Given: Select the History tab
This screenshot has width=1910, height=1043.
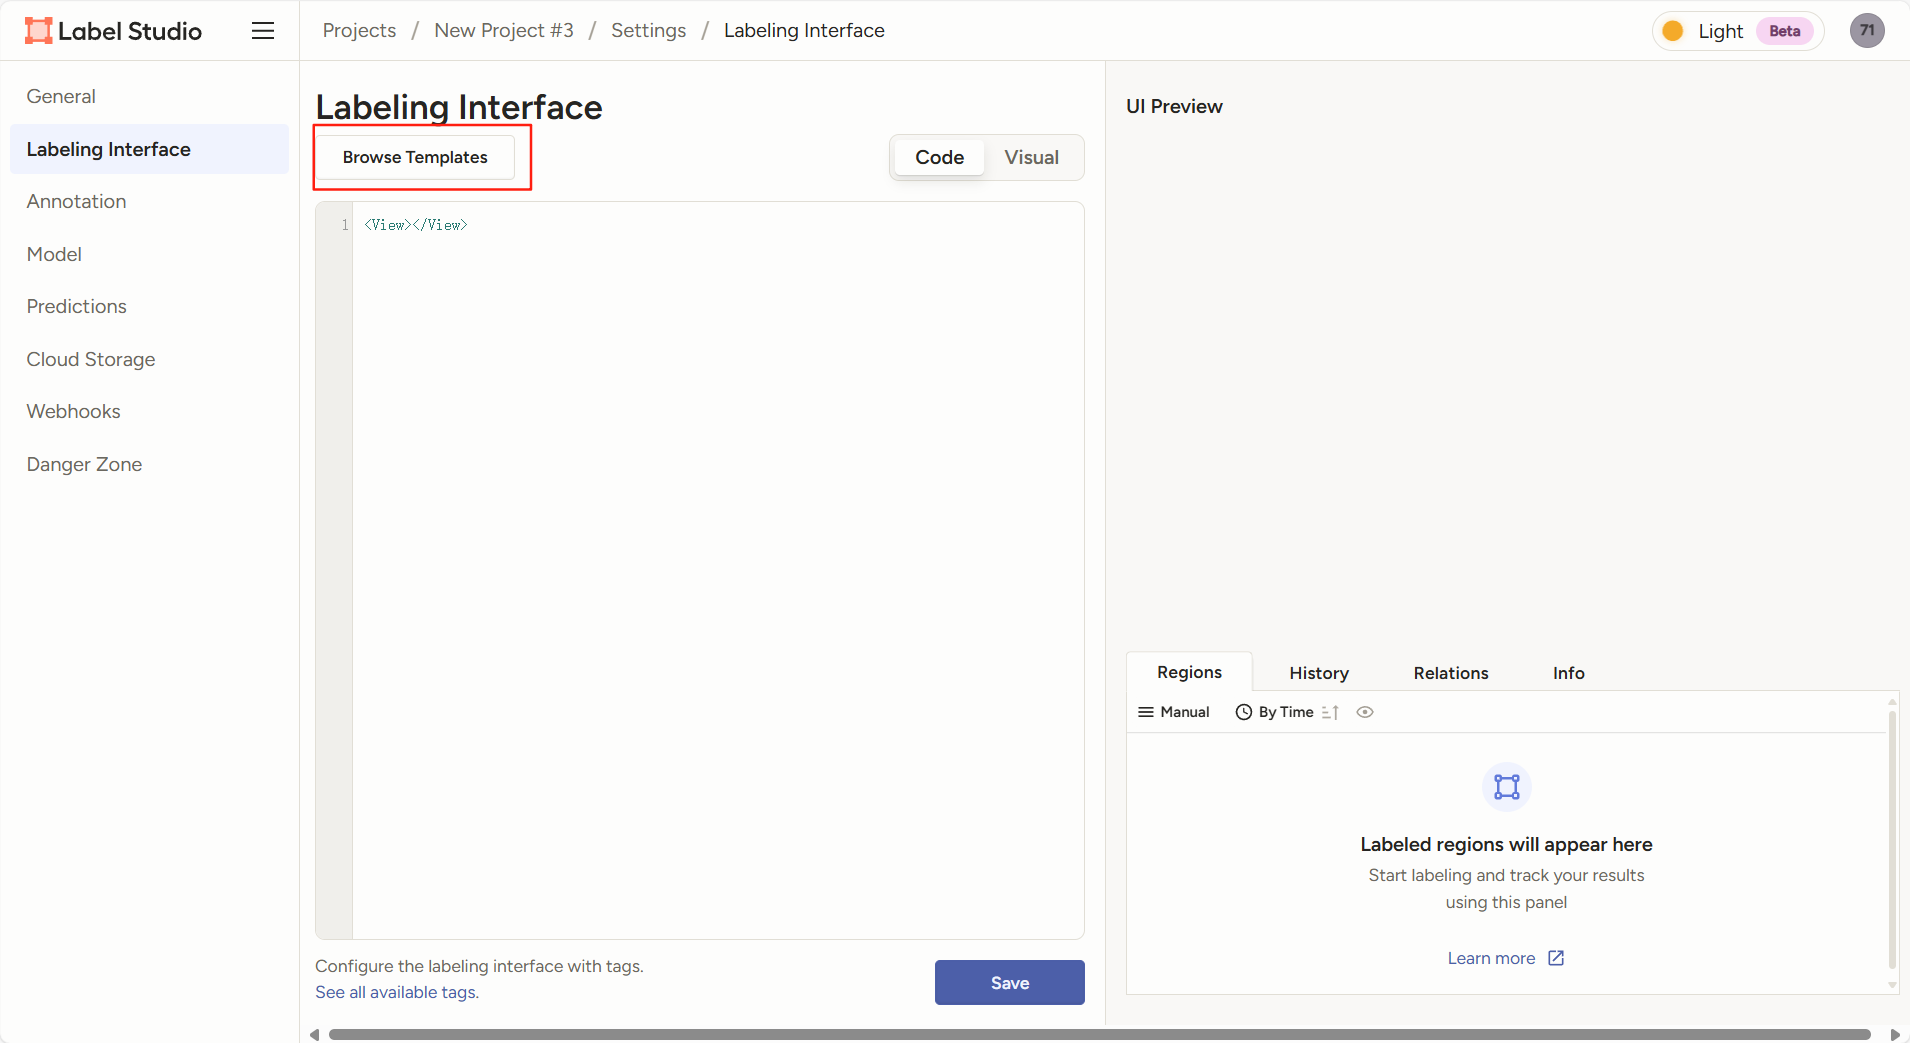Looking at the screenshot, I should [1318, 673].
